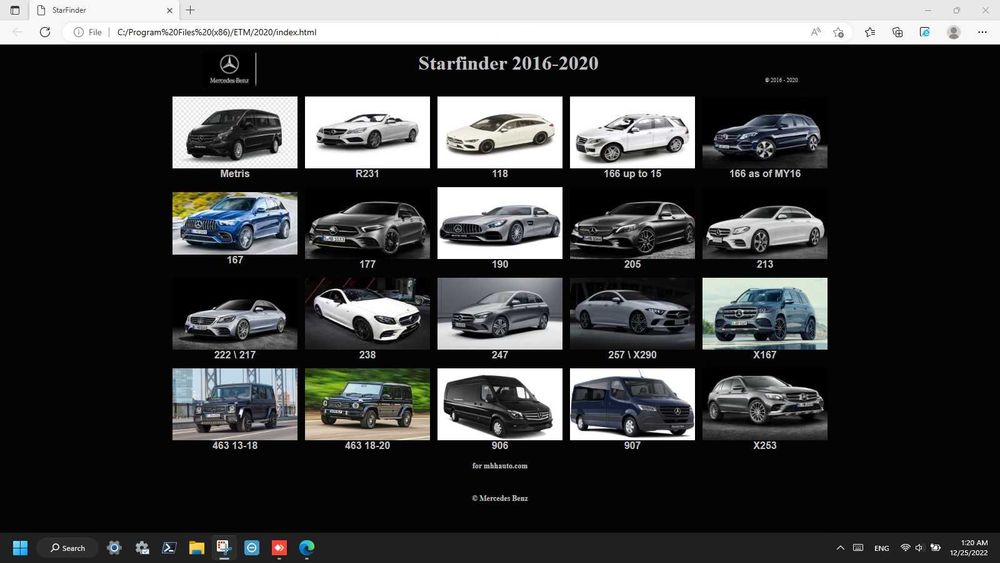Refresh the page with reload icon

pyautogui.click(x=45, y=32)
